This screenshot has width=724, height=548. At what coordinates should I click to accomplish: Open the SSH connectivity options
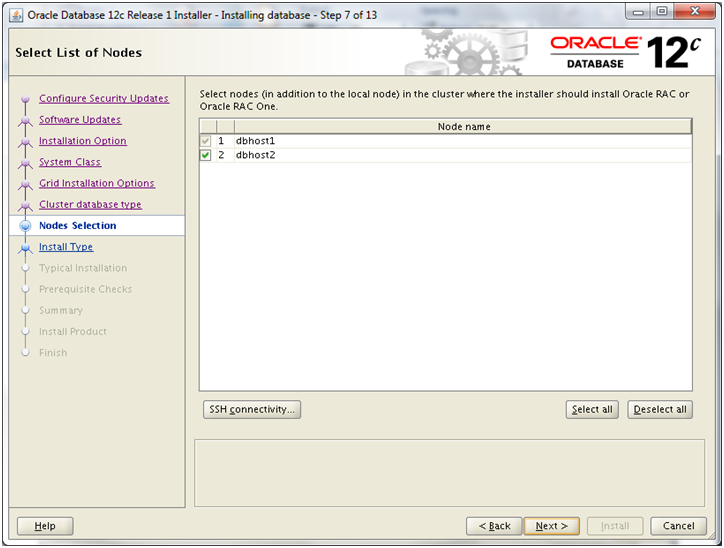click(252, 409)
